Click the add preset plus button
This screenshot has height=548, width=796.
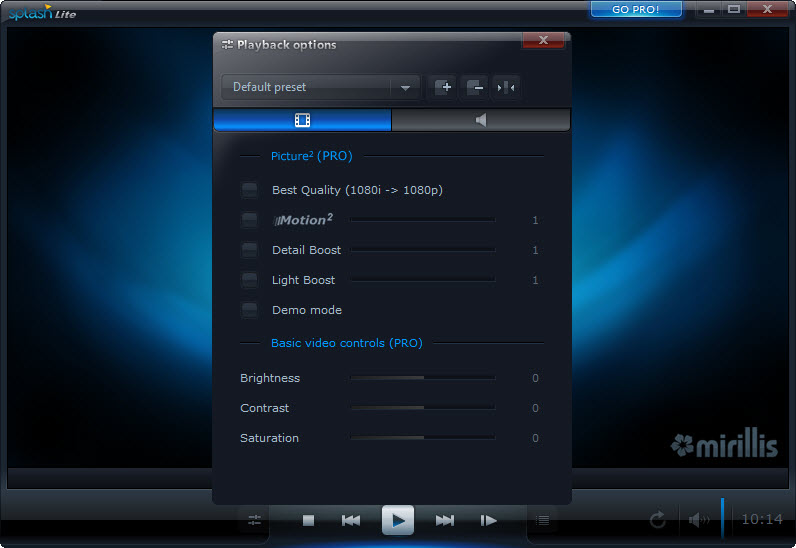click(444, 87)
